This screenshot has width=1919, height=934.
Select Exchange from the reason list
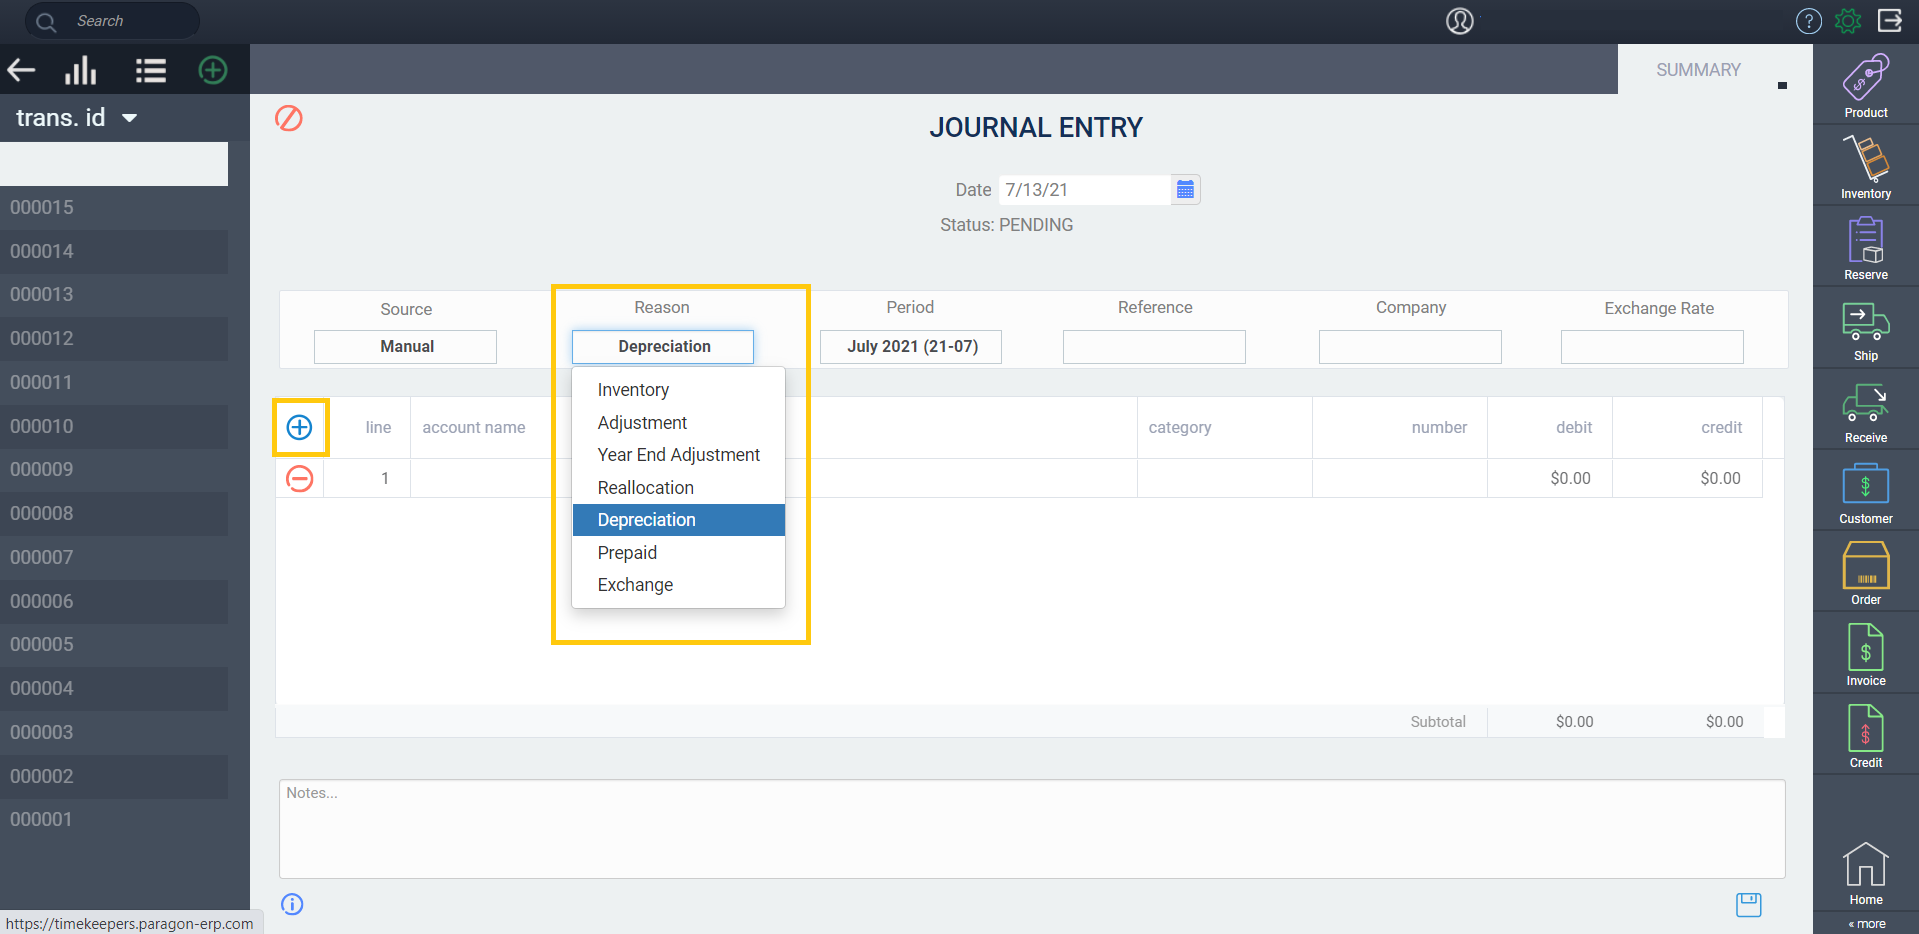pyautogui.click(x=678, y=585)
